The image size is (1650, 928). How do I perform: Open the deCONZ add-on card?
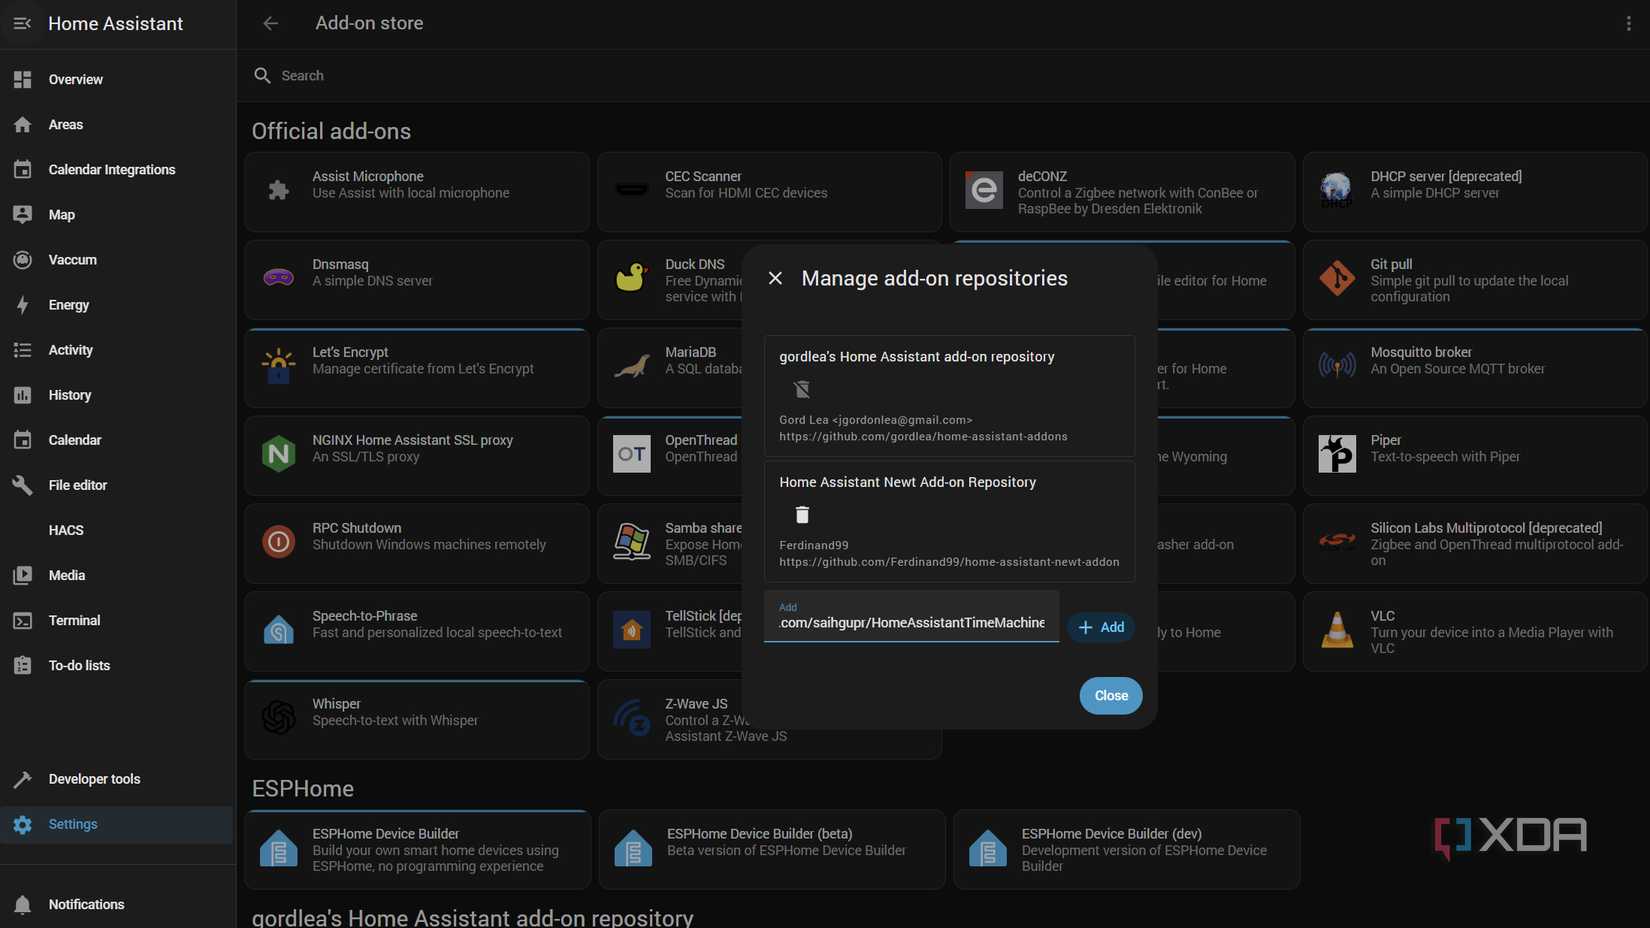click(1122, 192)
